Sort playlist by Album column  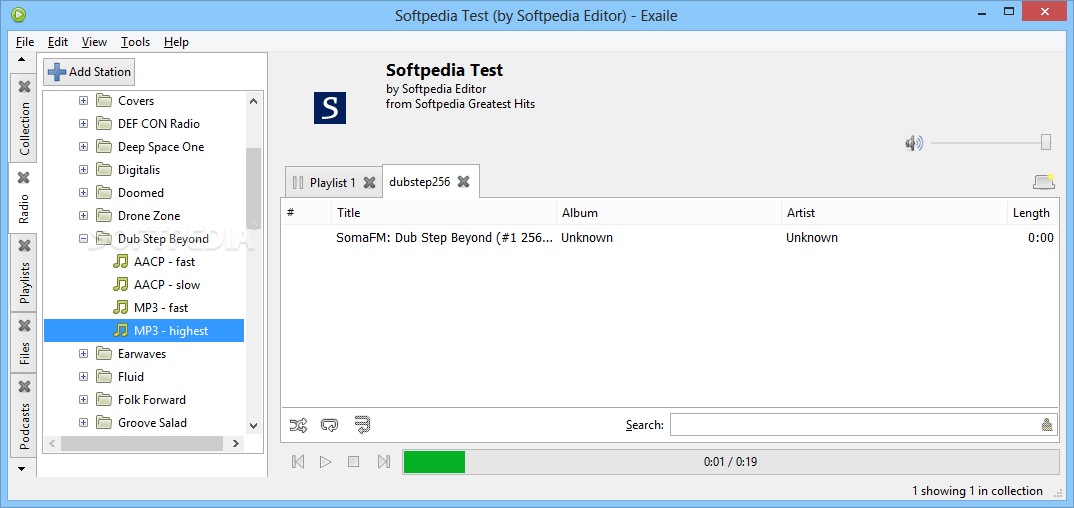(x=669, y=213)
